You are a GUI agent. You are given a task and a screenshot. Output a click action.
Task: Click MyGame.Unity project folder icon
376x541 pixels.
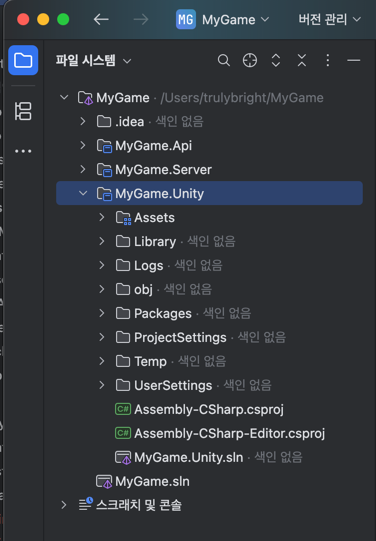104,194
